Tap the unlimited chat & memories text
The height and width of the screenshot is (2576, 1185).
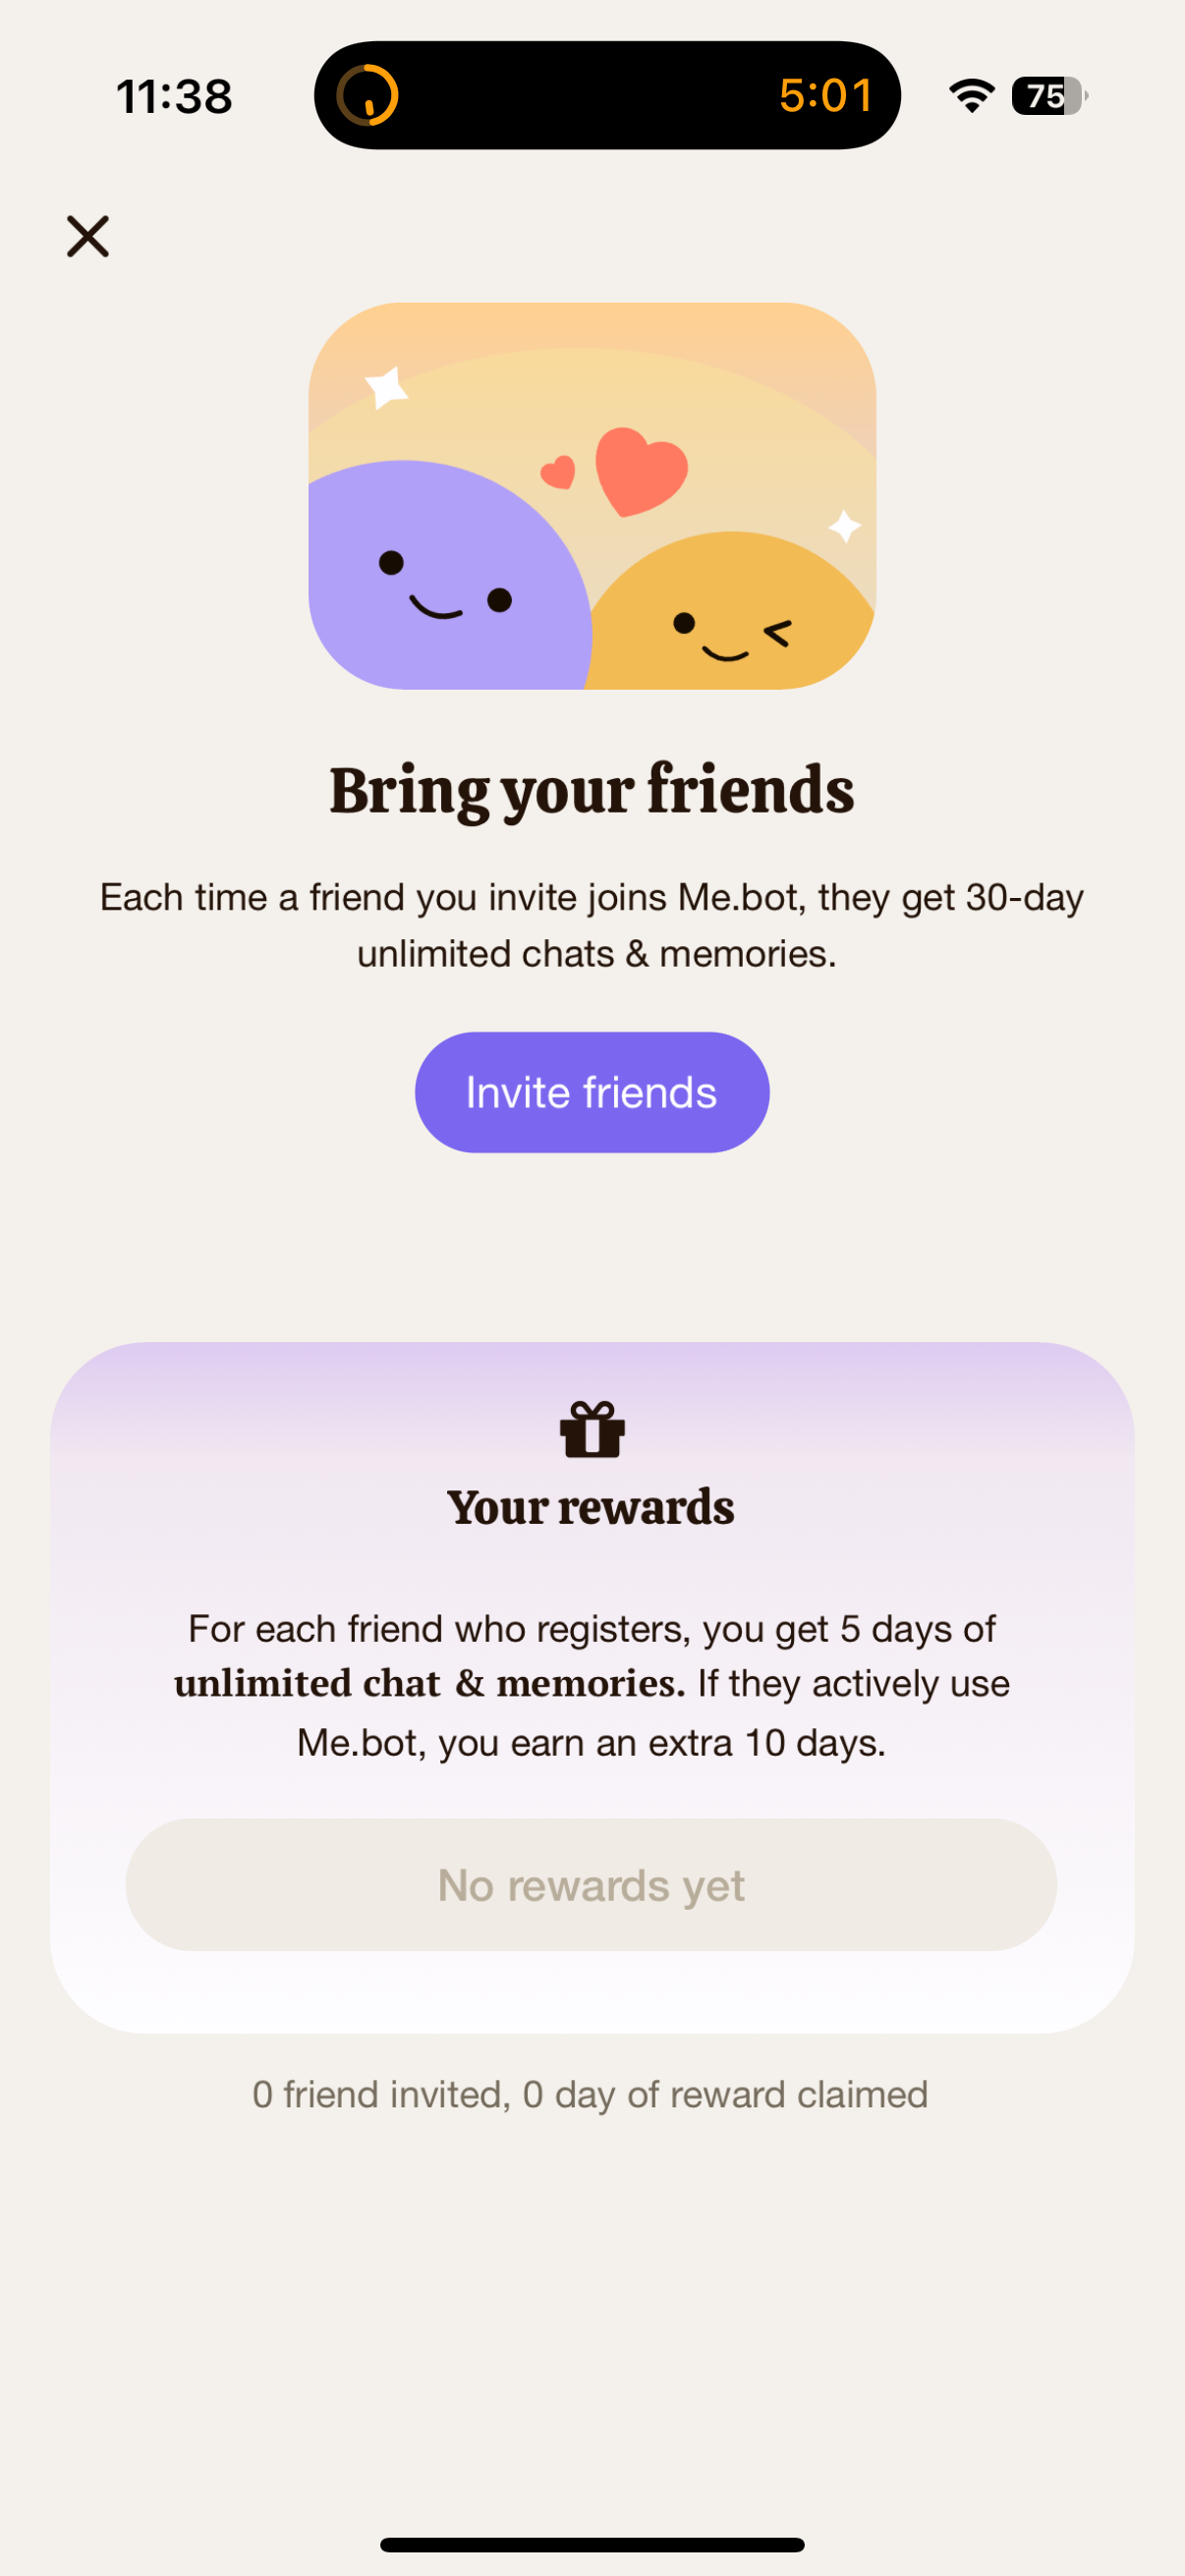(x=429, y=1684)
